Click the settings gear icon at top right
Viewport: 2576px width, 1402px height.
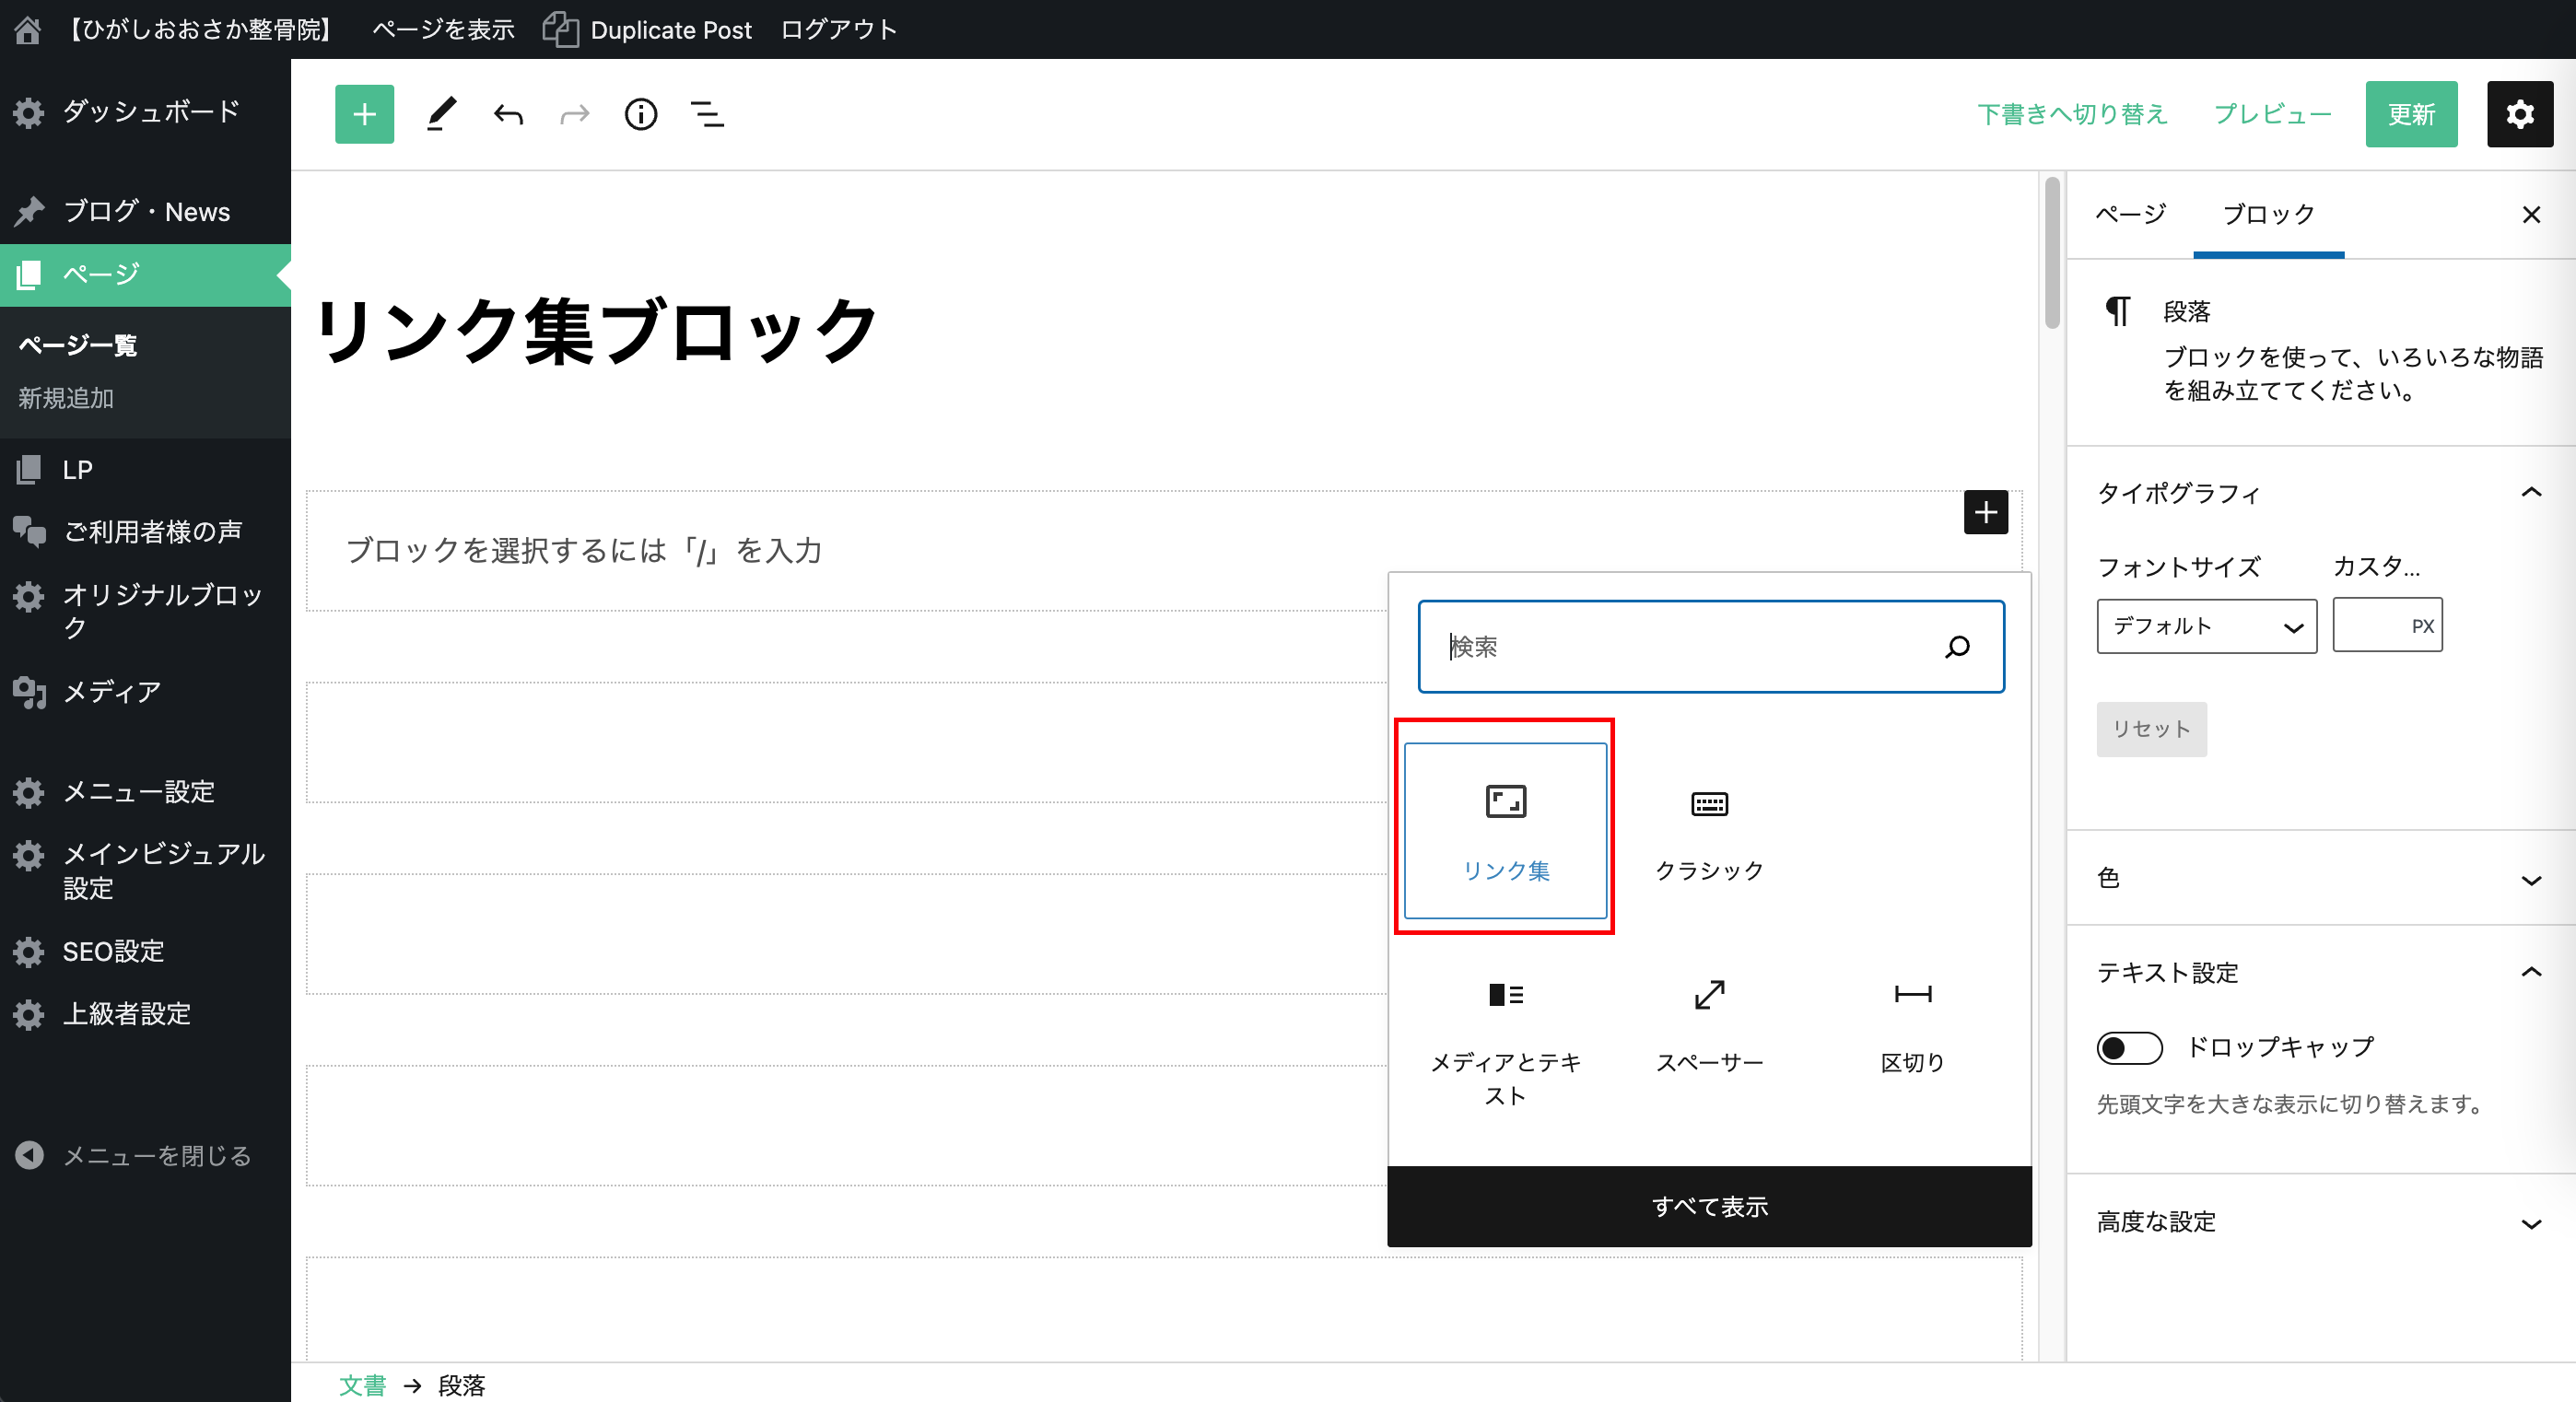pyautogui.click(x=2519, y=114)
